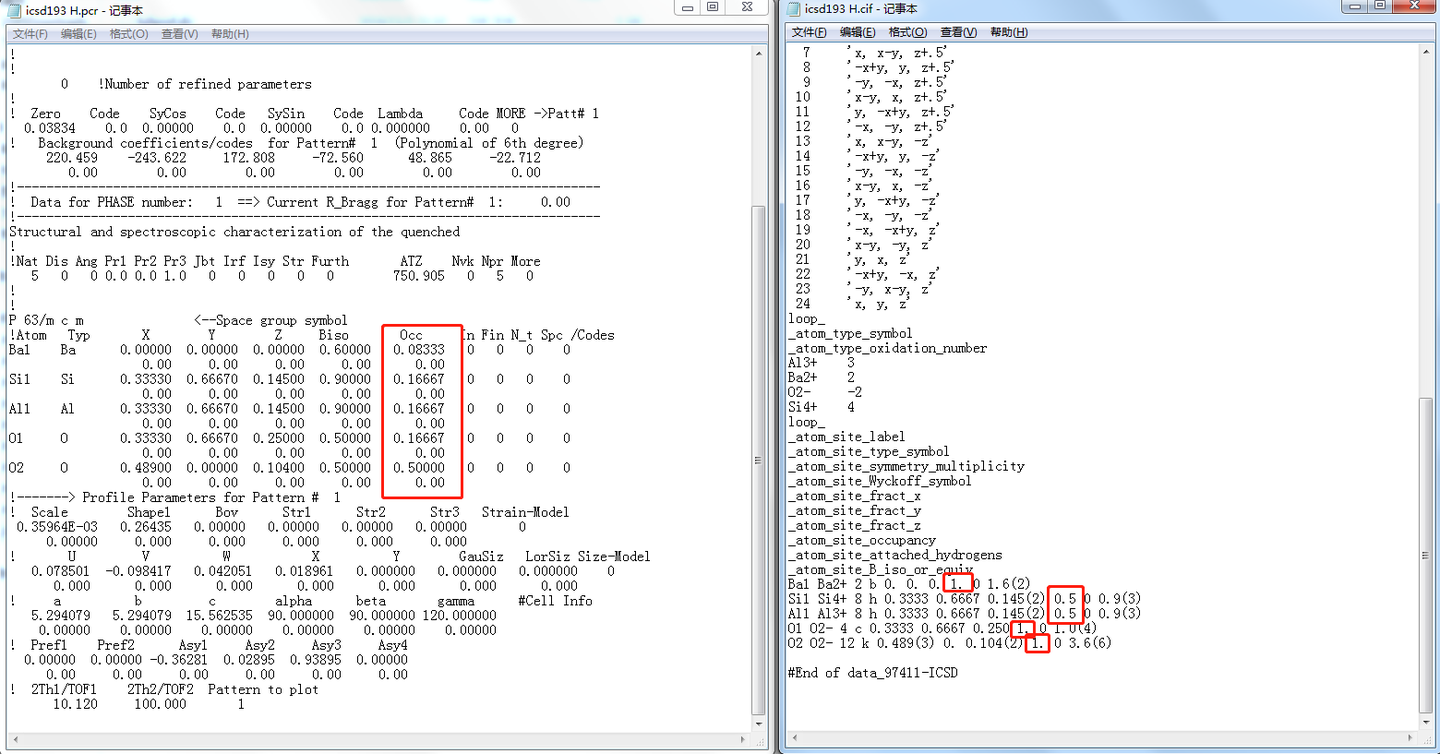Click the 'P 63/m c m' space group text
Image resolution: width=1440 pixels, height=754 pixels.
click(46, 320)
